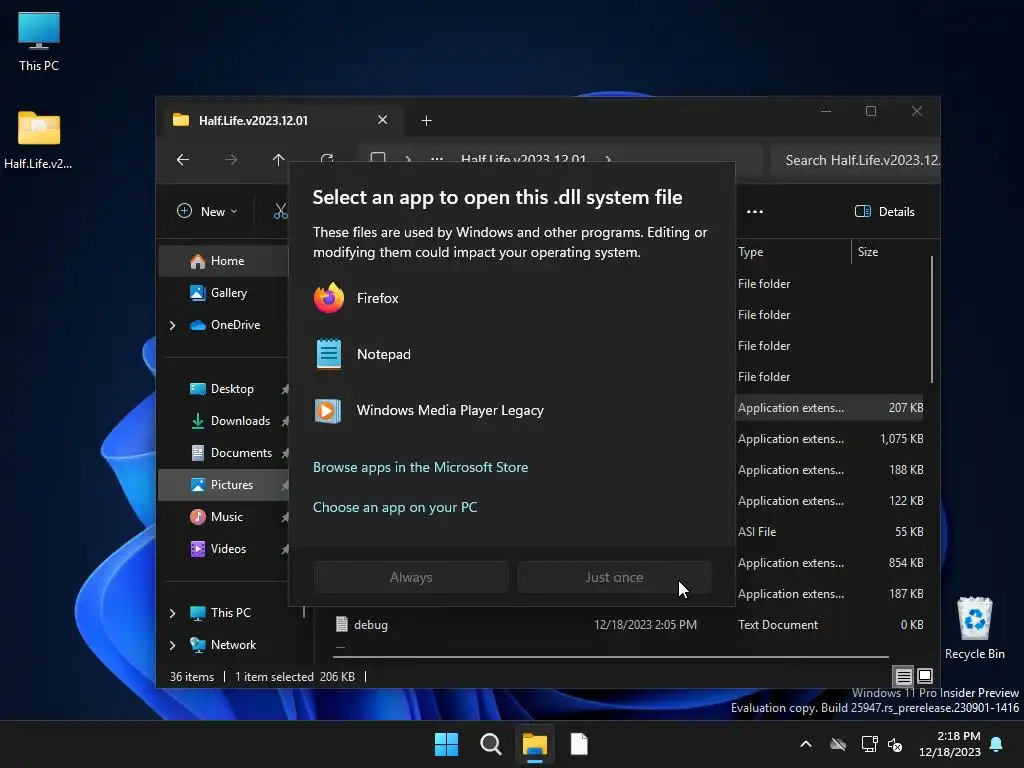Expand the OneDrive tree node

point(172,325)
